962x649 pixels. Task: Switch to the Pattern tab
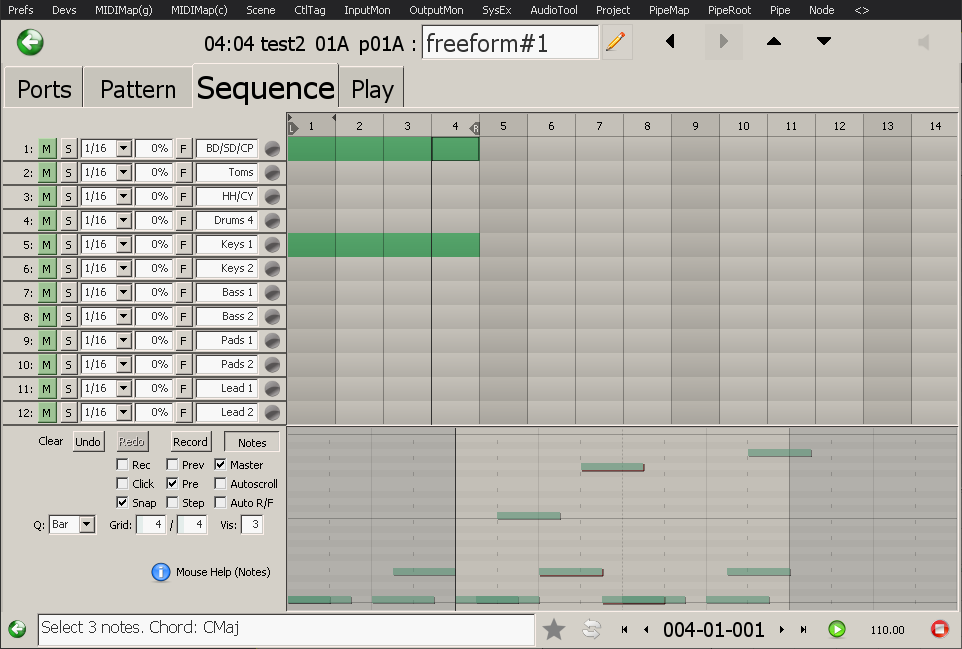pyautogui.click(x=138, y=89)
